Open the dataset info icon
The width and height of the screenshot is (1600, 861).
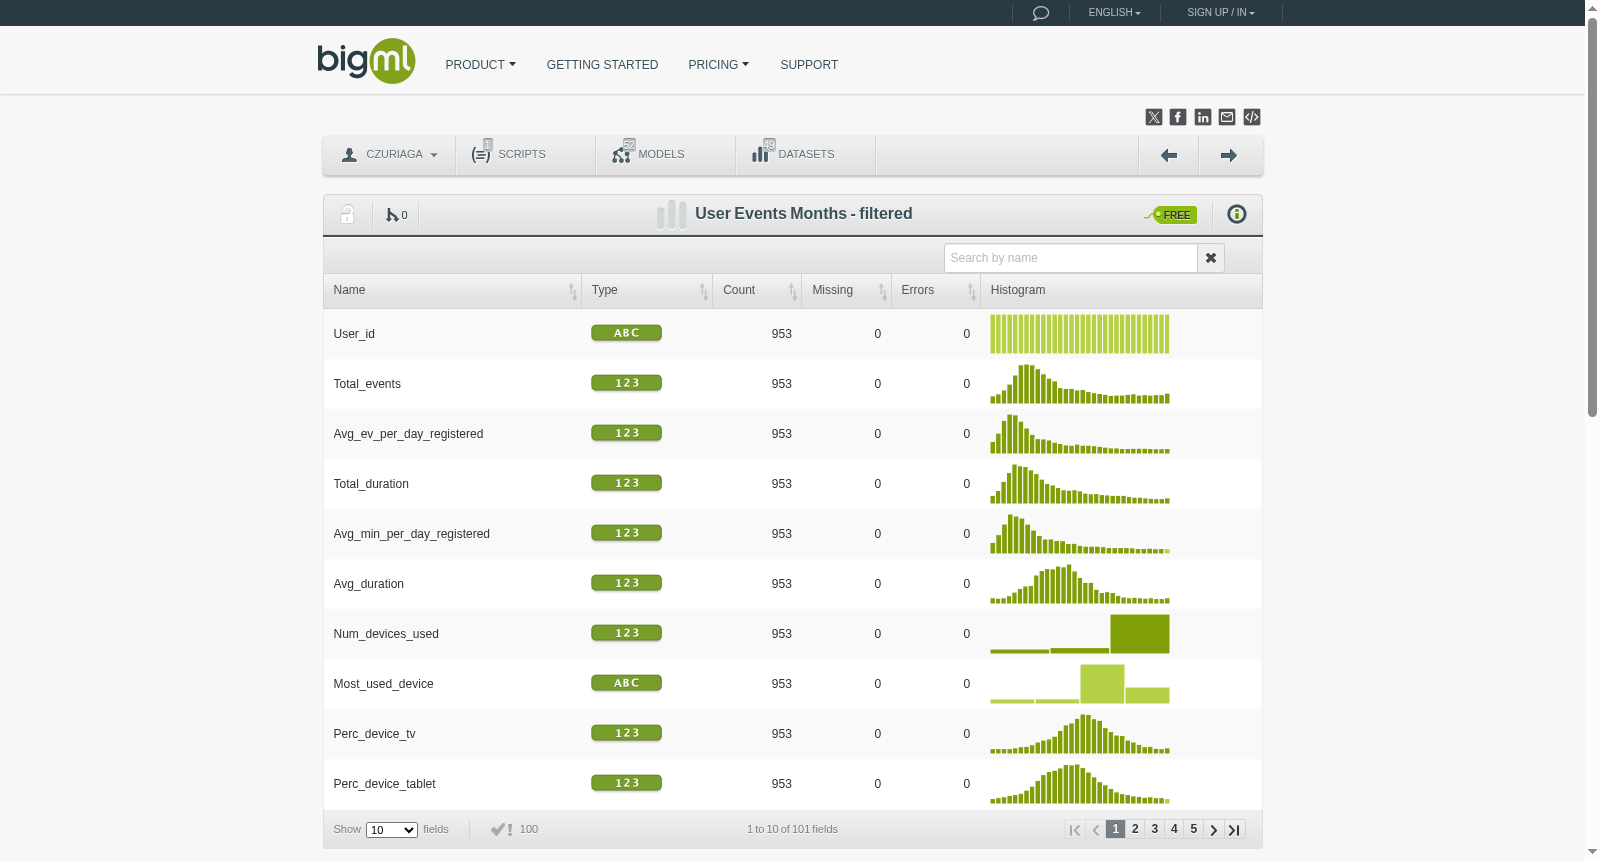[1237, 214]
